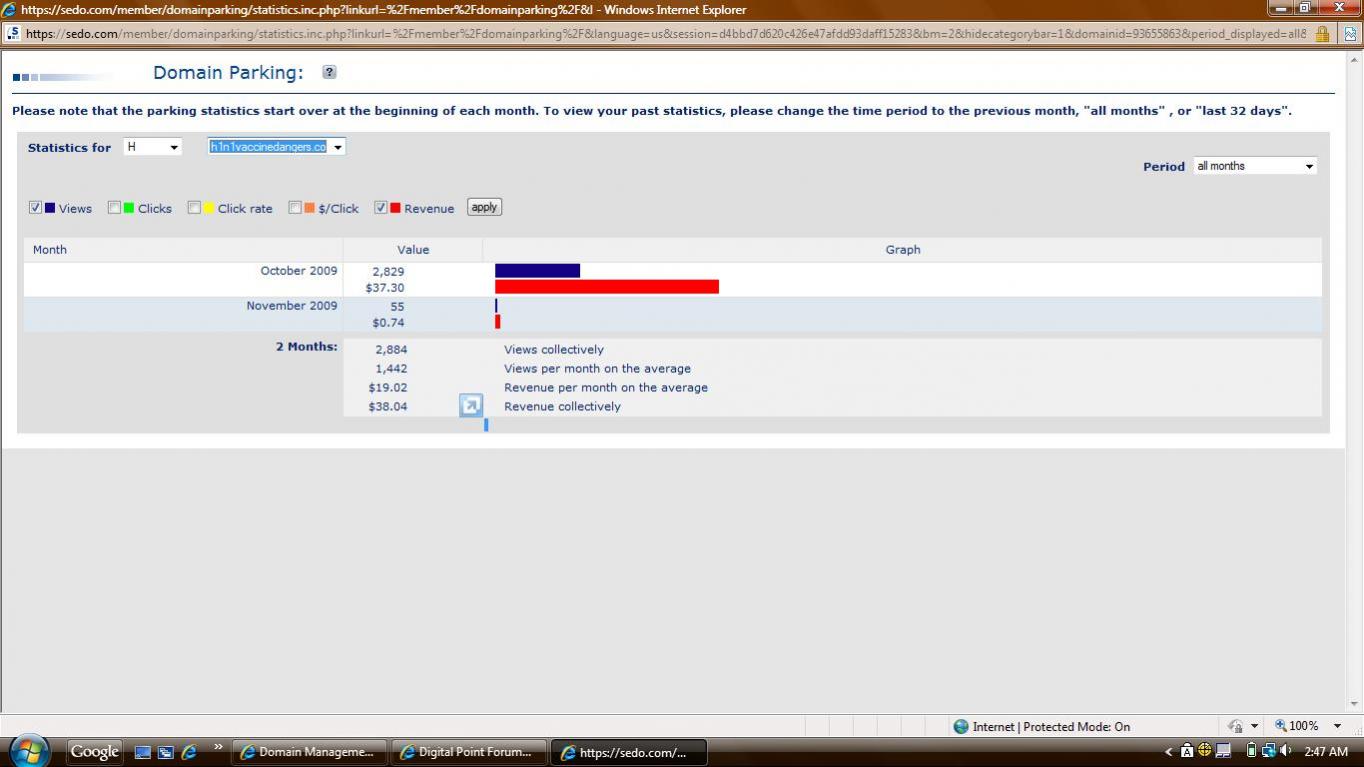Click the red Revenue color swatch
Viewport: 1364px width, 767px height.
coord(396,208)
